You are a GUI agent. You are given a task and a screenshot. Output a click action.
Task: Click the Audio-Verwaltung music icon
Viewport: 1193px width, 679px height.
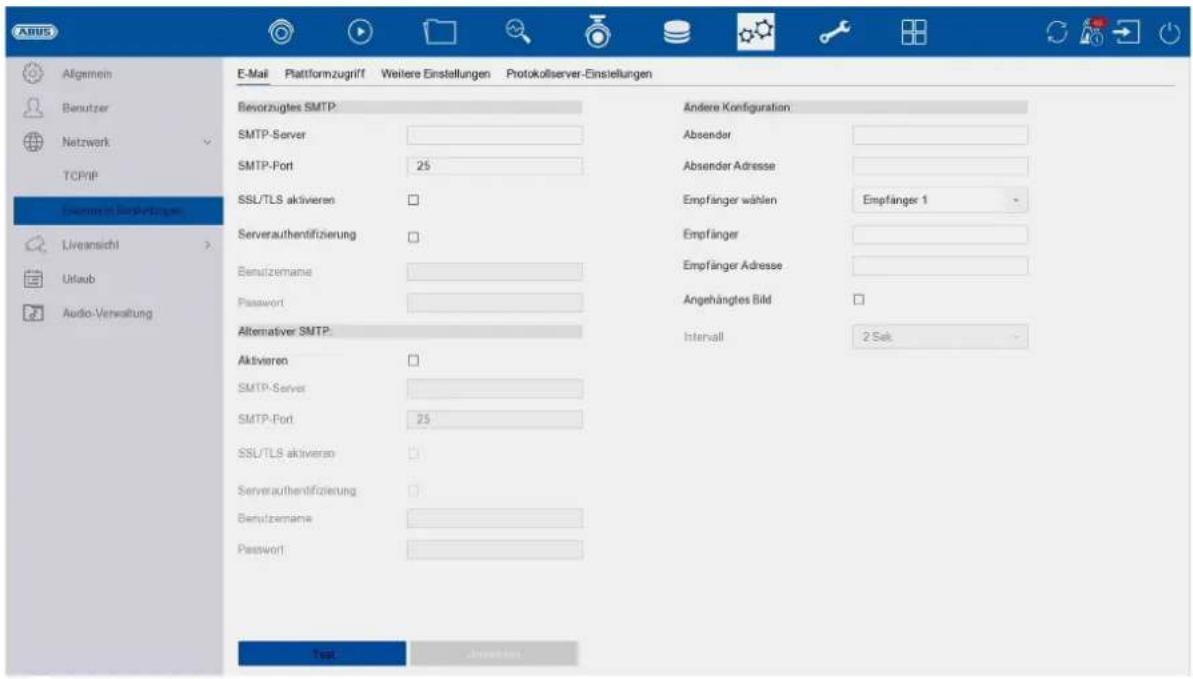pos(33,313)
